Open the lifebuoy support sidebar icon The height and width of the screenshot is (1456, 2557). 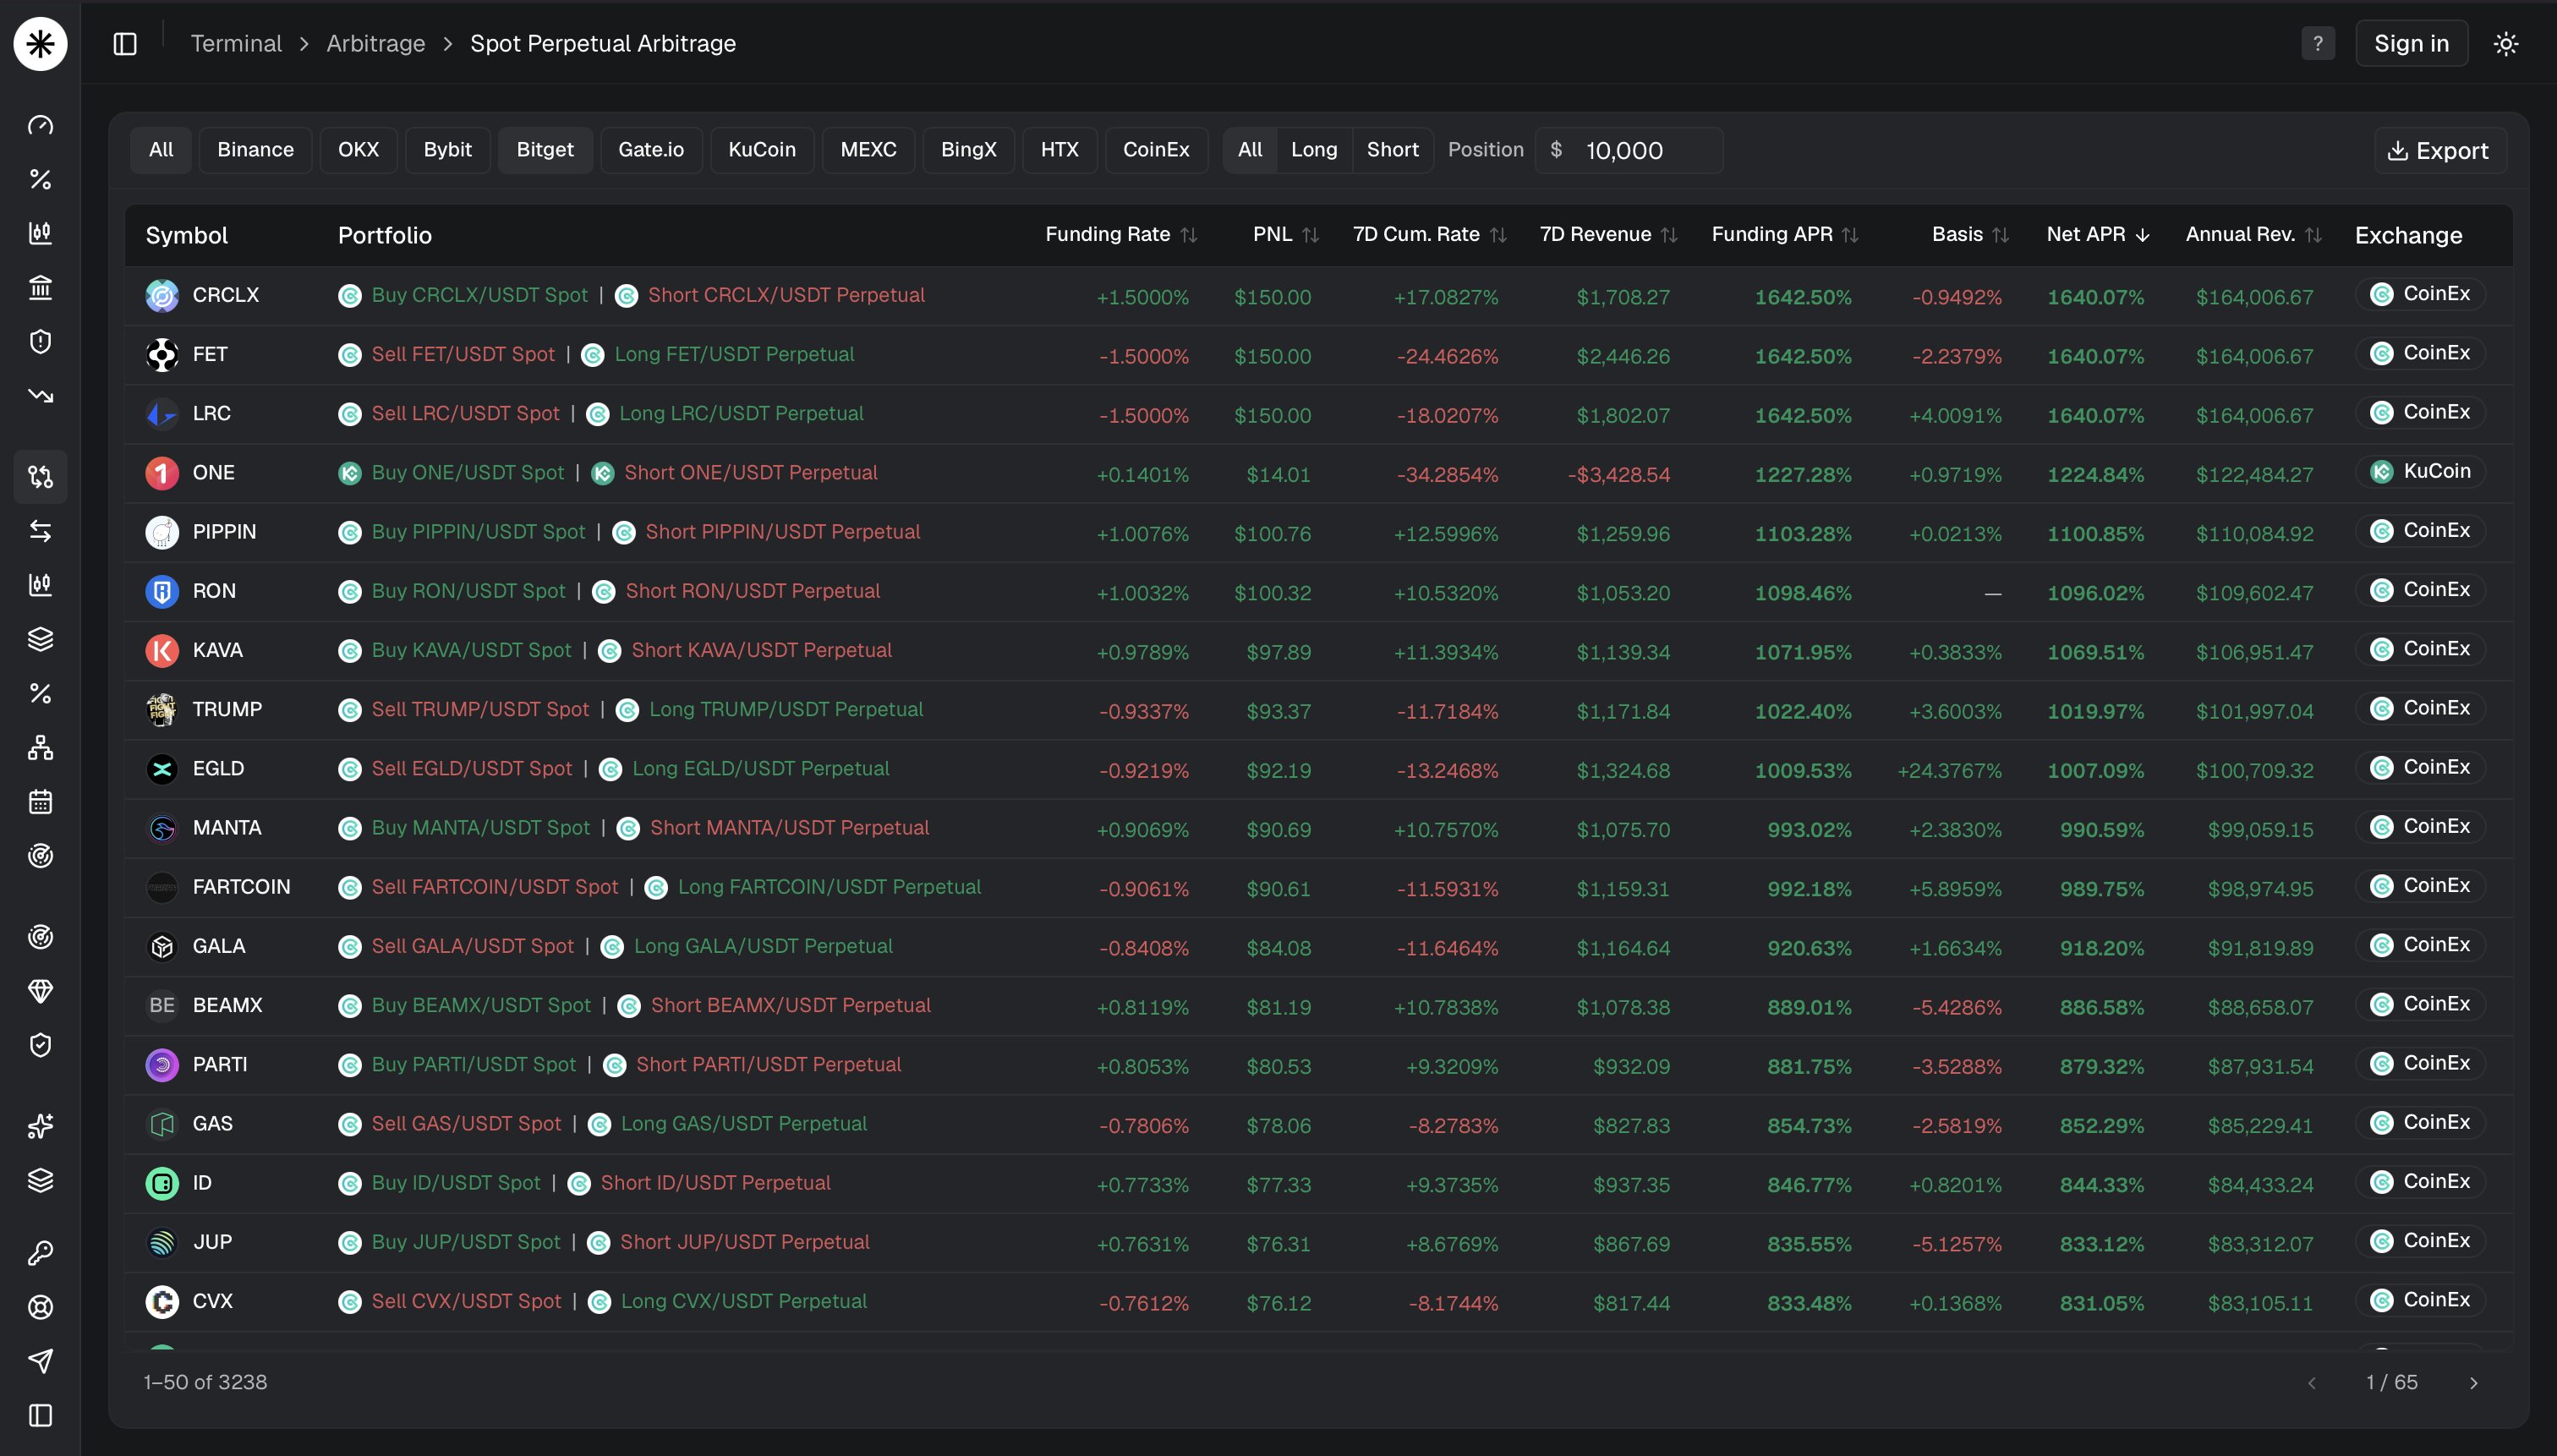(40, 1307)
